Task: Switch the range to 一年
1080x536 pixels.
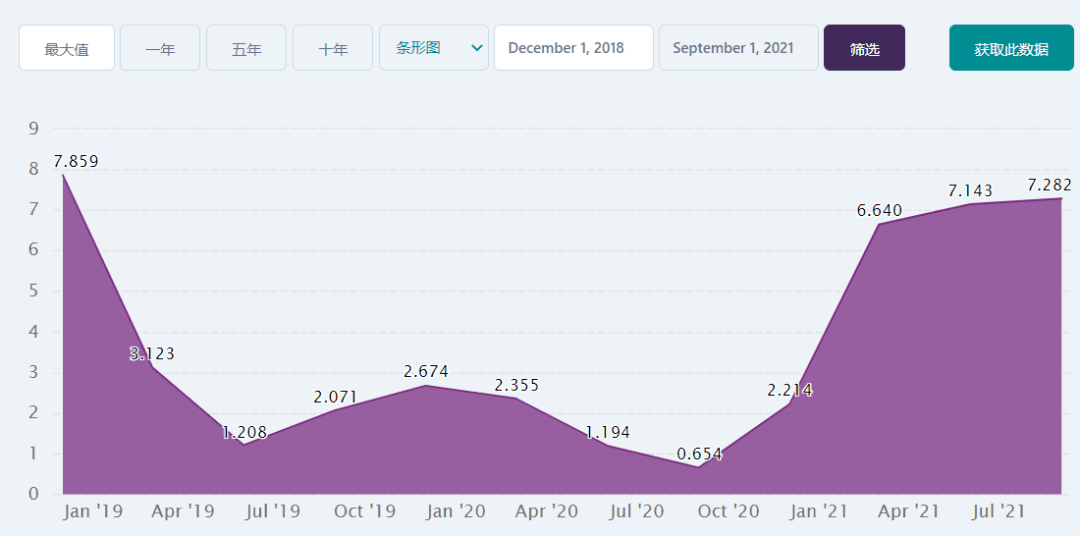Action: click(160, 48)
